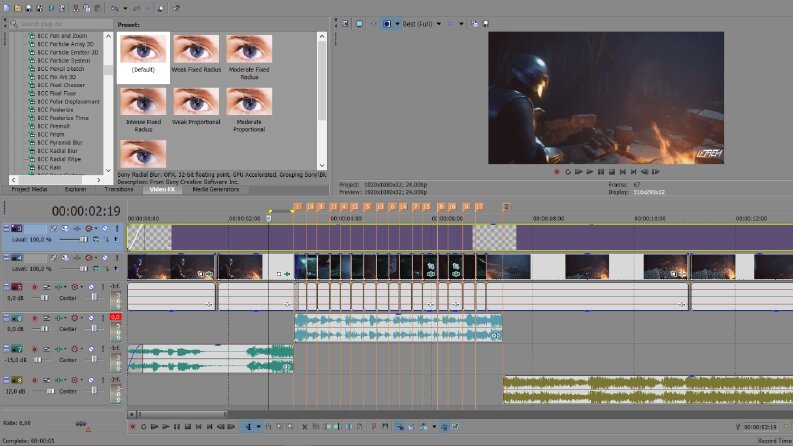Adjust track 7 pan slider
The image size is (793, 446).
94,360
